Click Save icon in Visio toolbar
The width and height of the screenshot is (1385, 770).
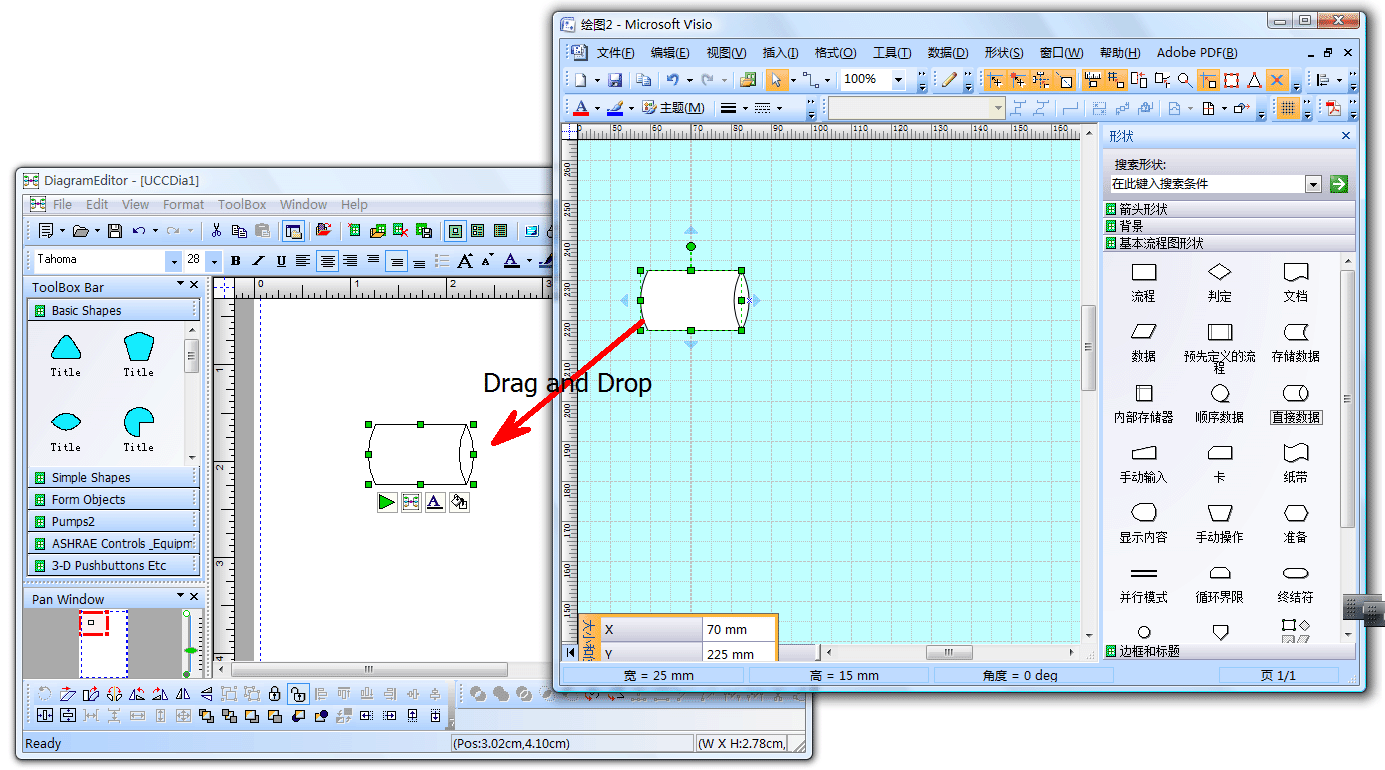click(x=616, y=80)
